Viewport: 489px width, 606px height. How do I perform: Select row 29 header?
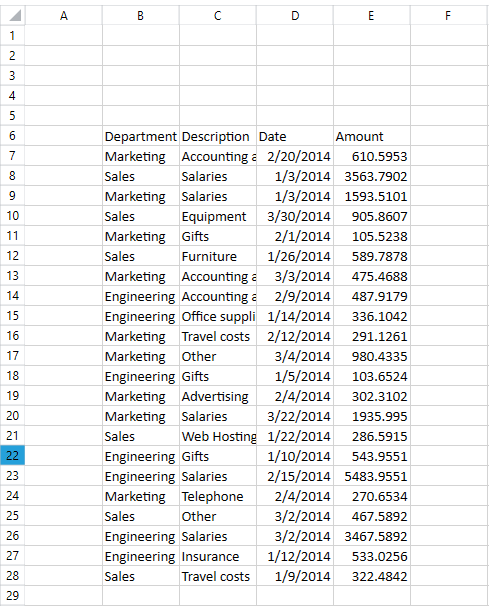pos(13,595)
